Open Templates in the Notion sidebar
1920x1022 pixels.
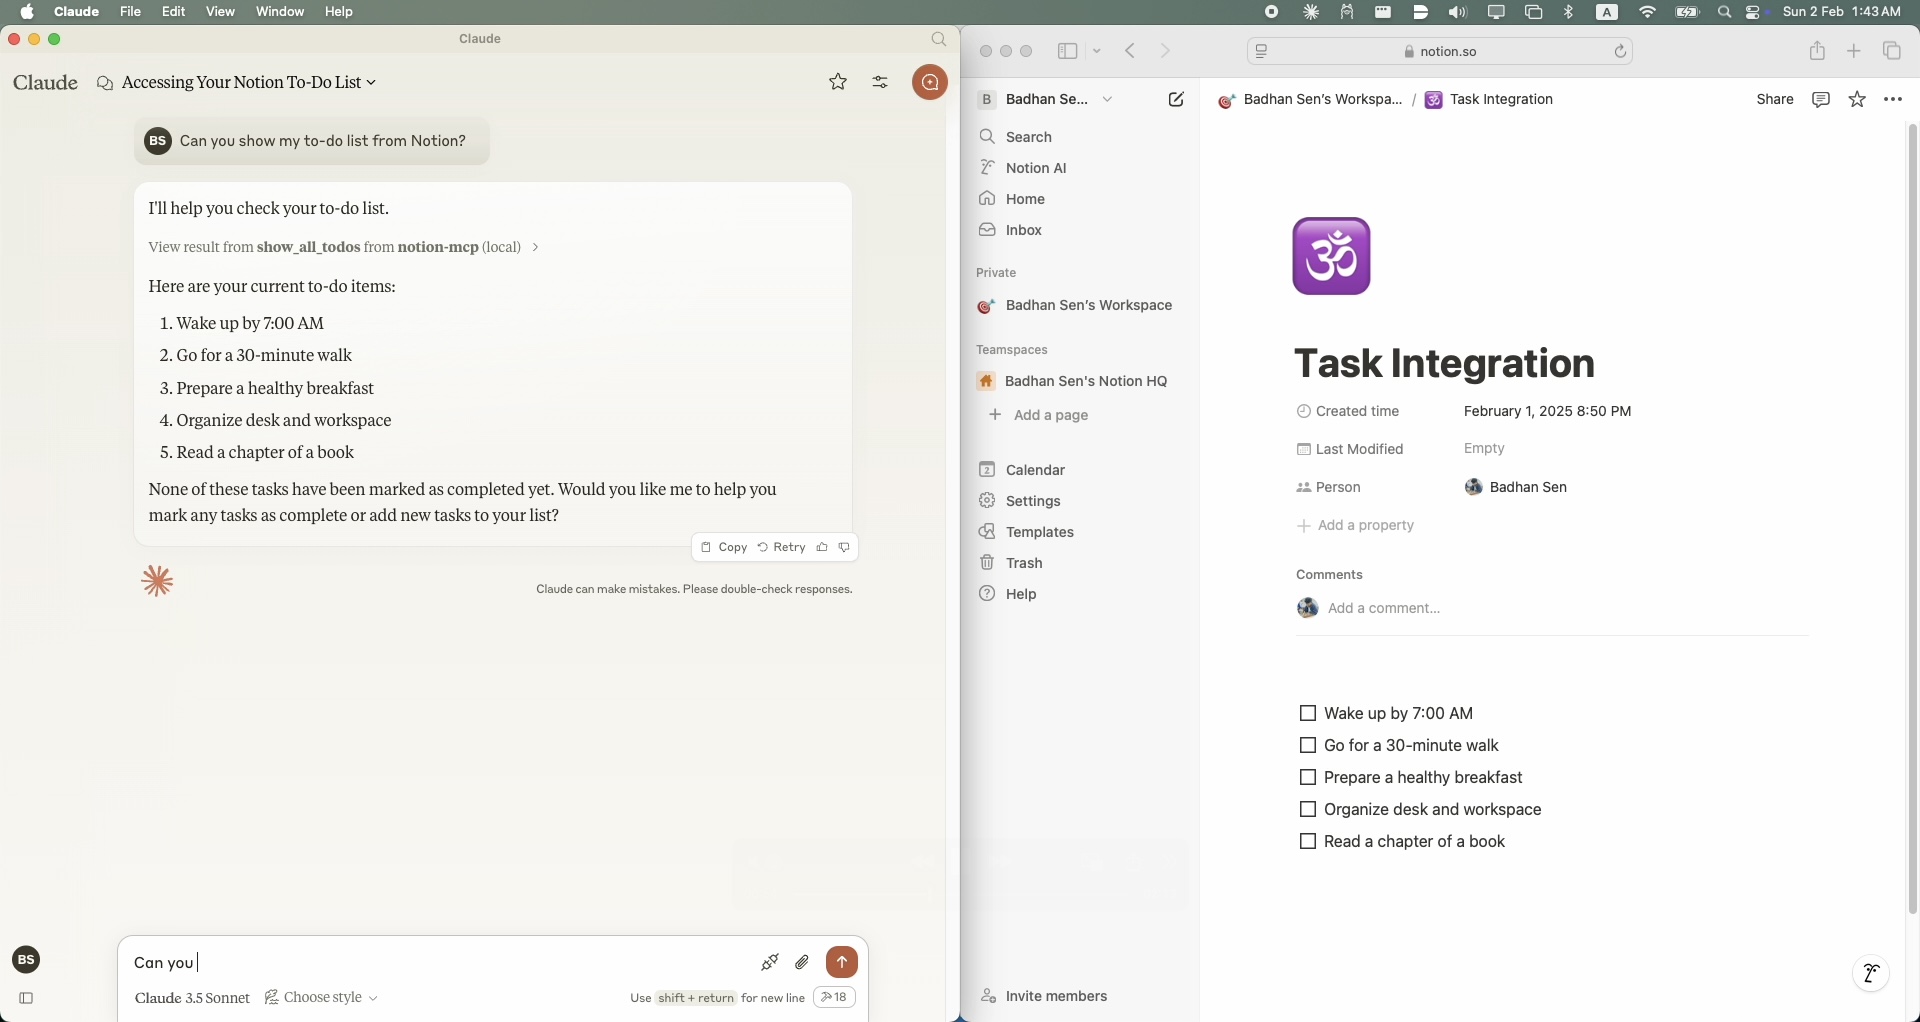coord(1039,533)
